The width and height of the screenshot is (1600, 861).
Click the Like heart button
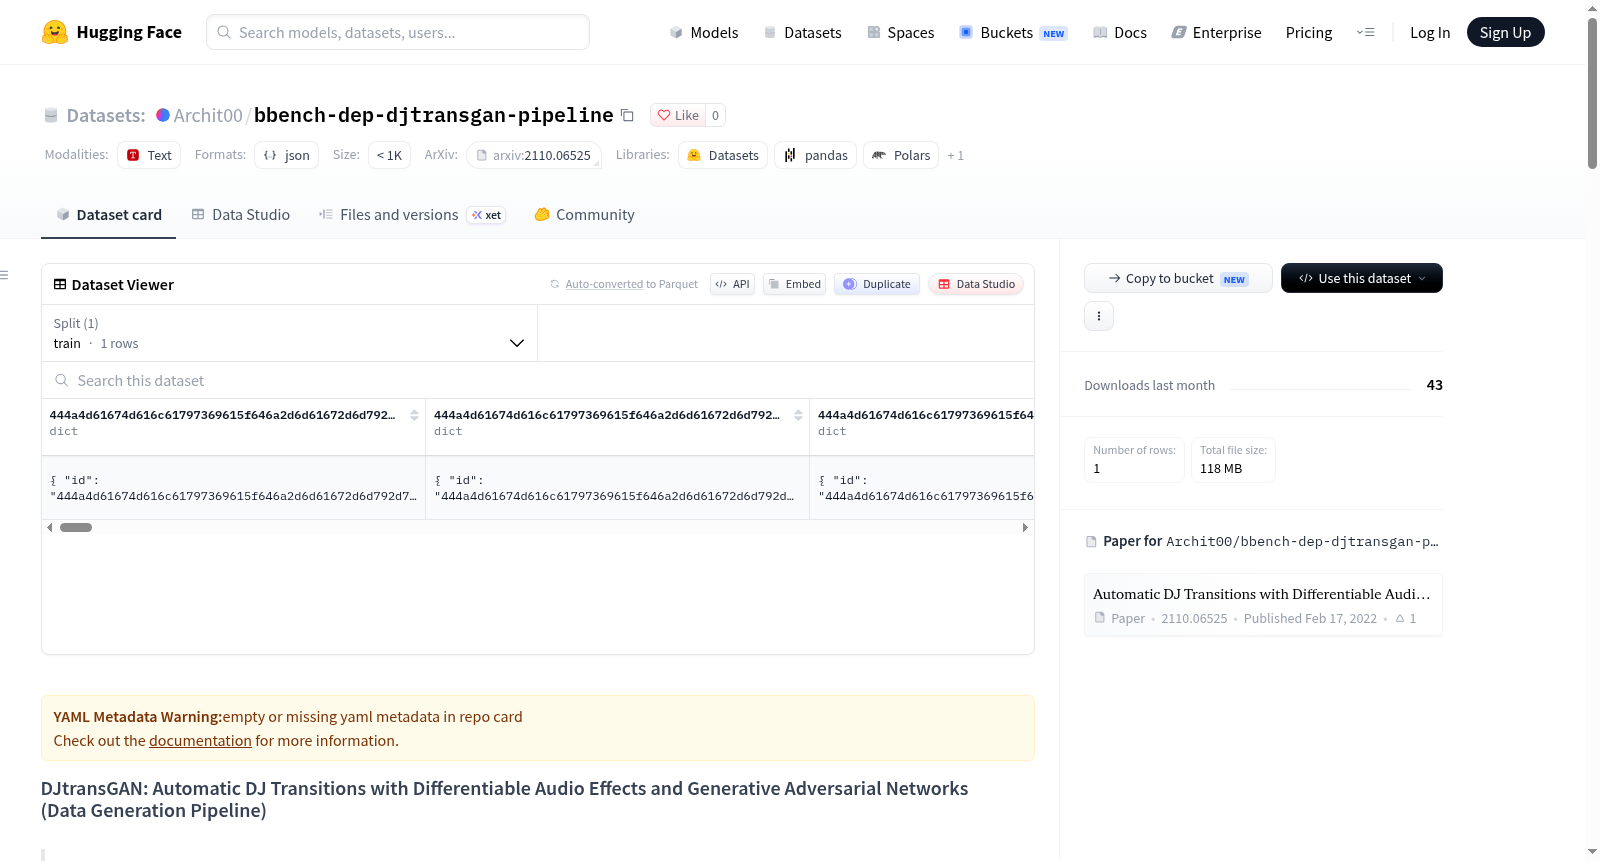click(x=678, y=115)
